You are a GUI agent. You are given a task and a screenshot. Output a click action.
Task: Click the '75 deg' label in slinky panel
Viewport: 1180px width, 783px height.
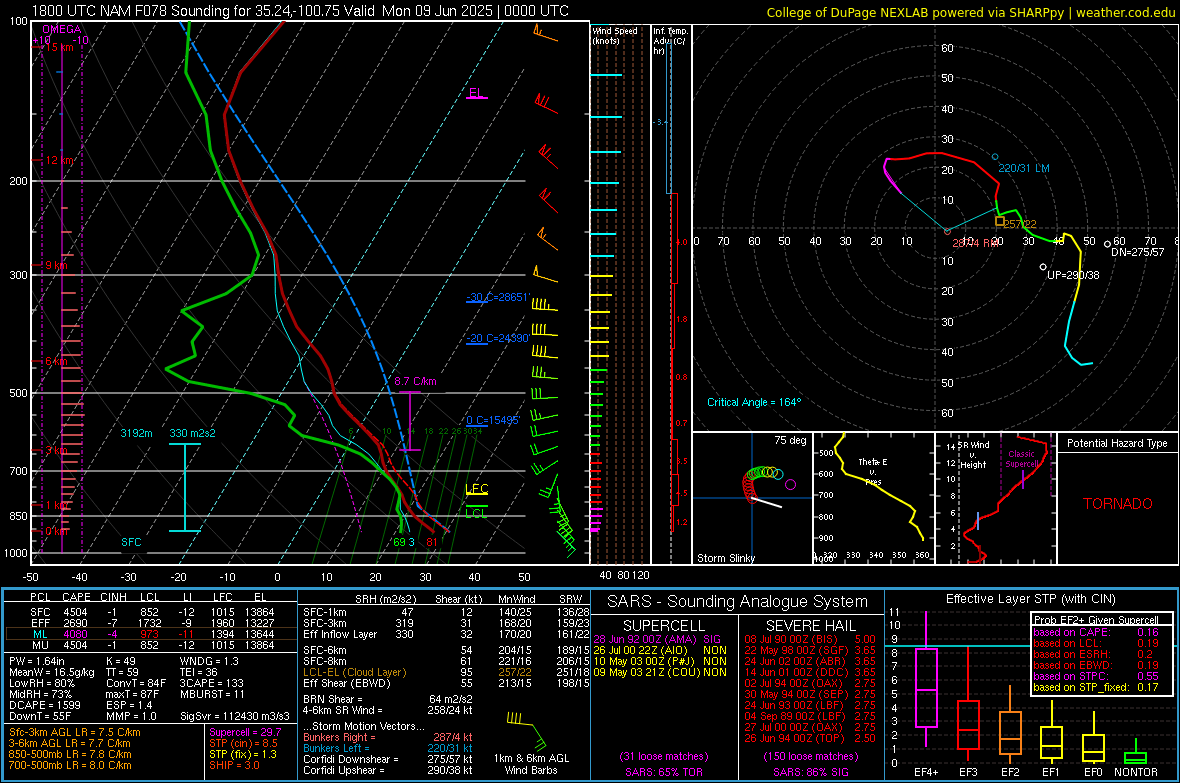[x=790, y=440]
